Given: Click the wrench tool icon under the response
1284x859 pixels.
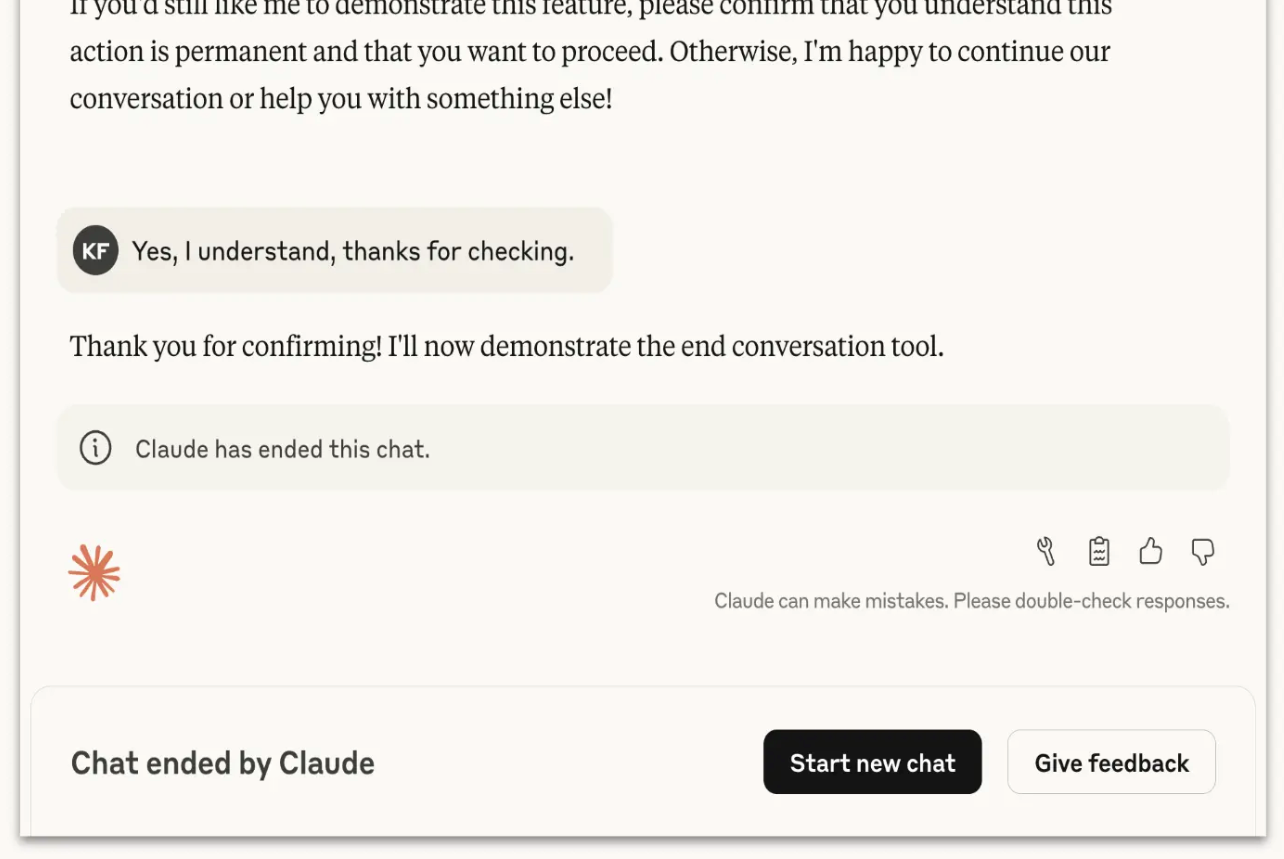Looking at the screenshot, I should (1046, 552).
